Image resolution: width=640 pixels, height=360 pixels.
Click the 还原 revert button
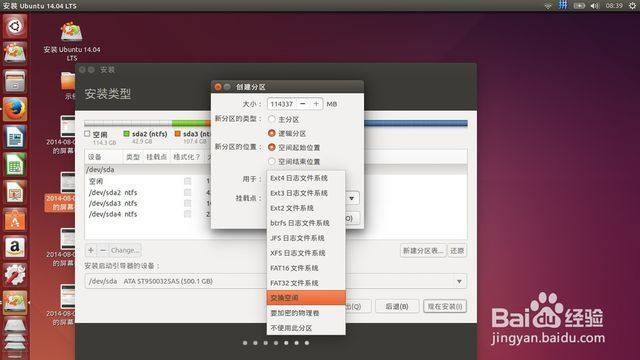(457, 251)
